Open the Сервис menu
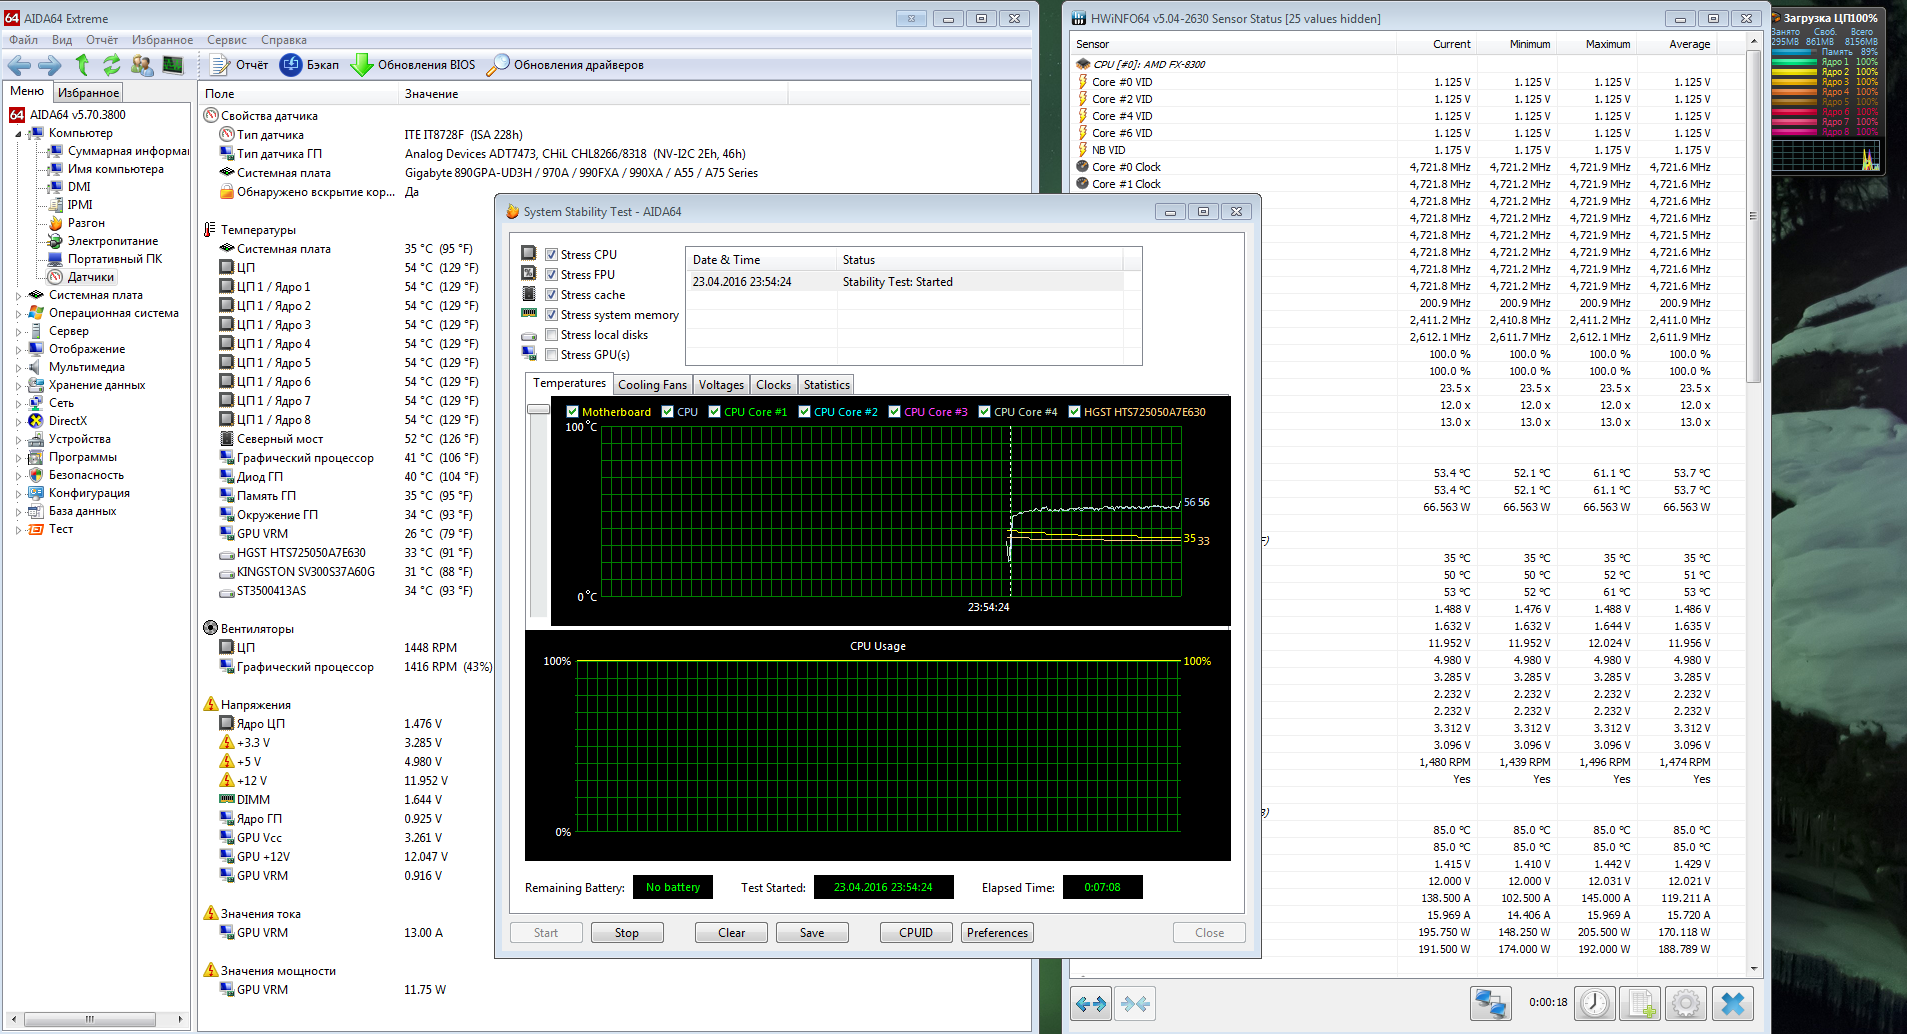 pyautogui.click(x=227, y=40)
